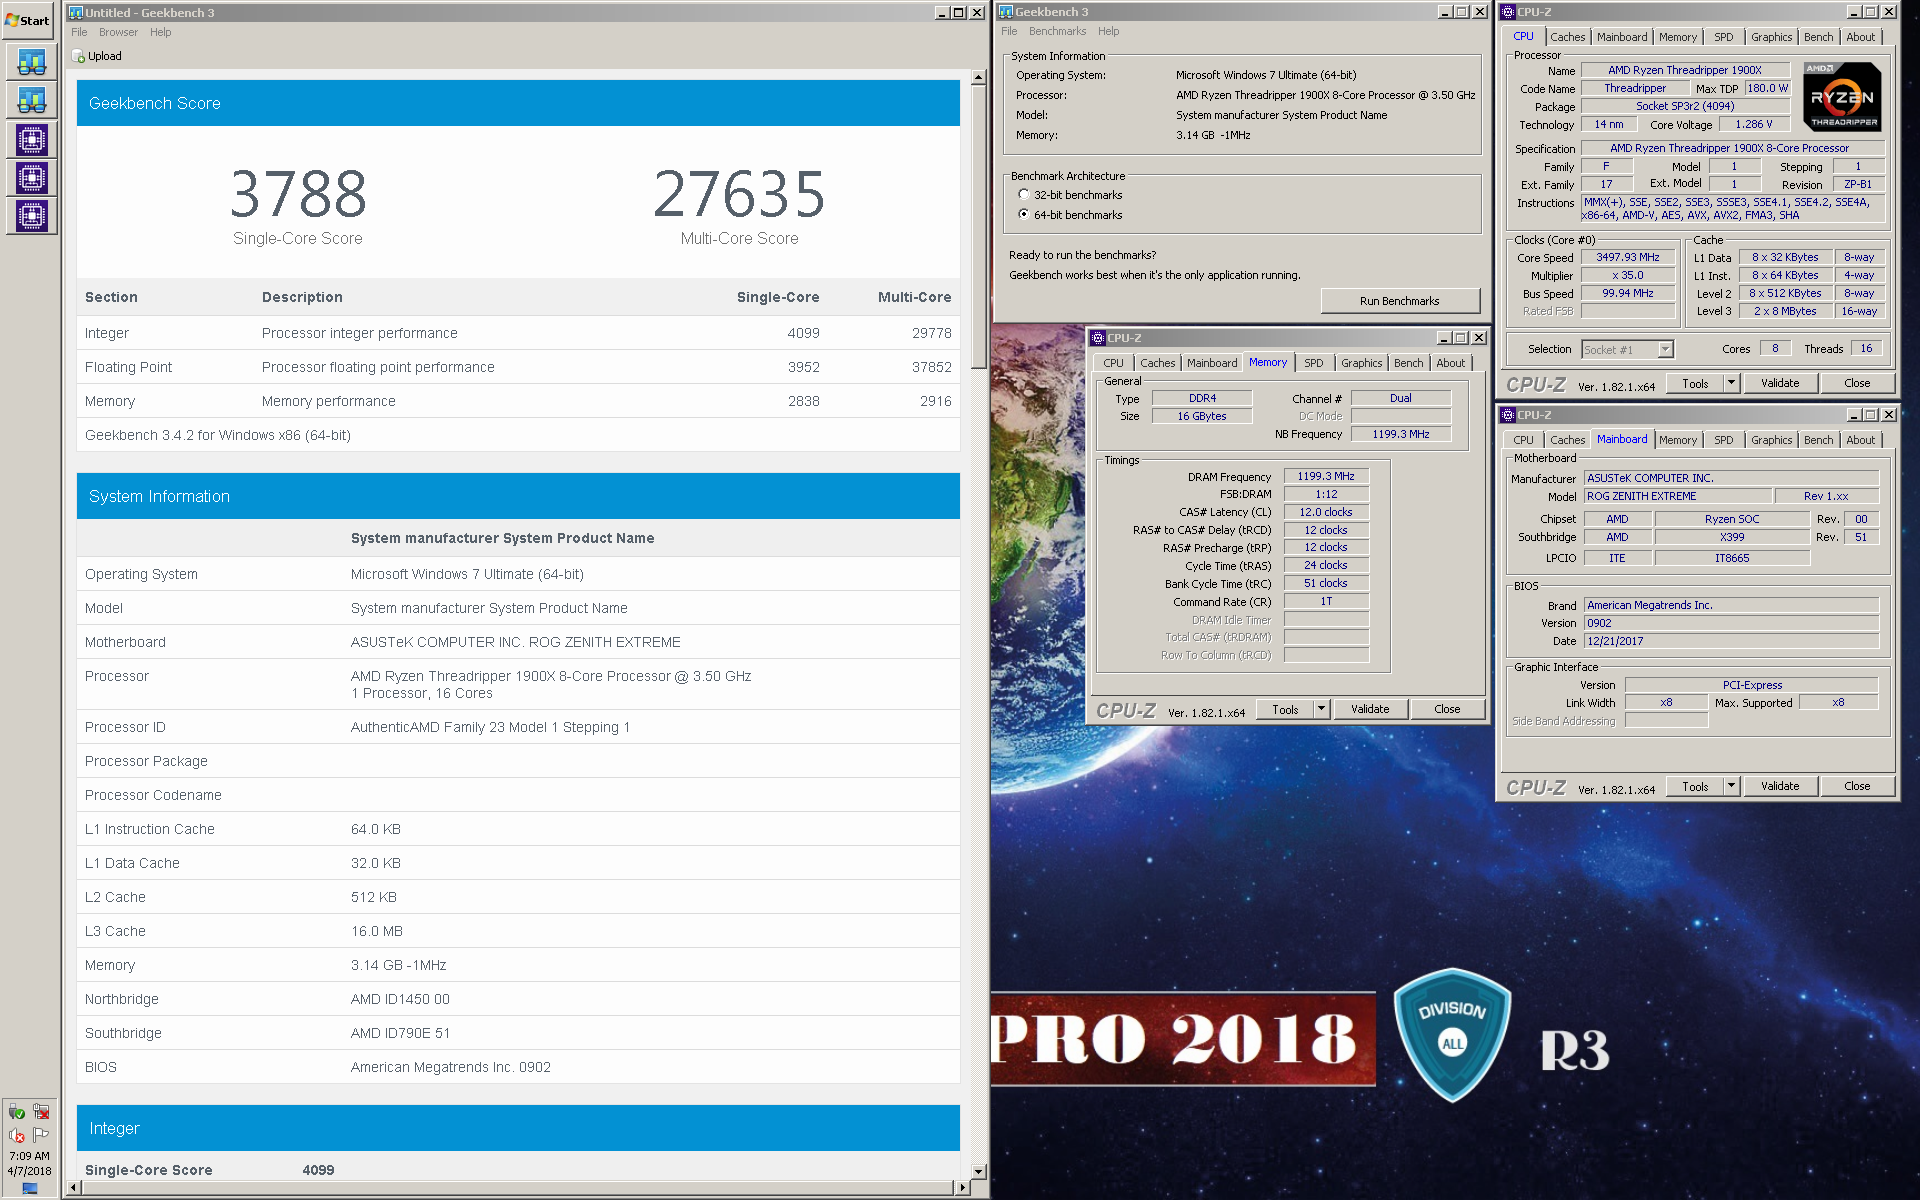Viewport: 1920px width, 1200px height.
Task: Click the Ryzen Threadripper logo in CPU-Z
Action: pyautogui.click(x=1842, y=96)
